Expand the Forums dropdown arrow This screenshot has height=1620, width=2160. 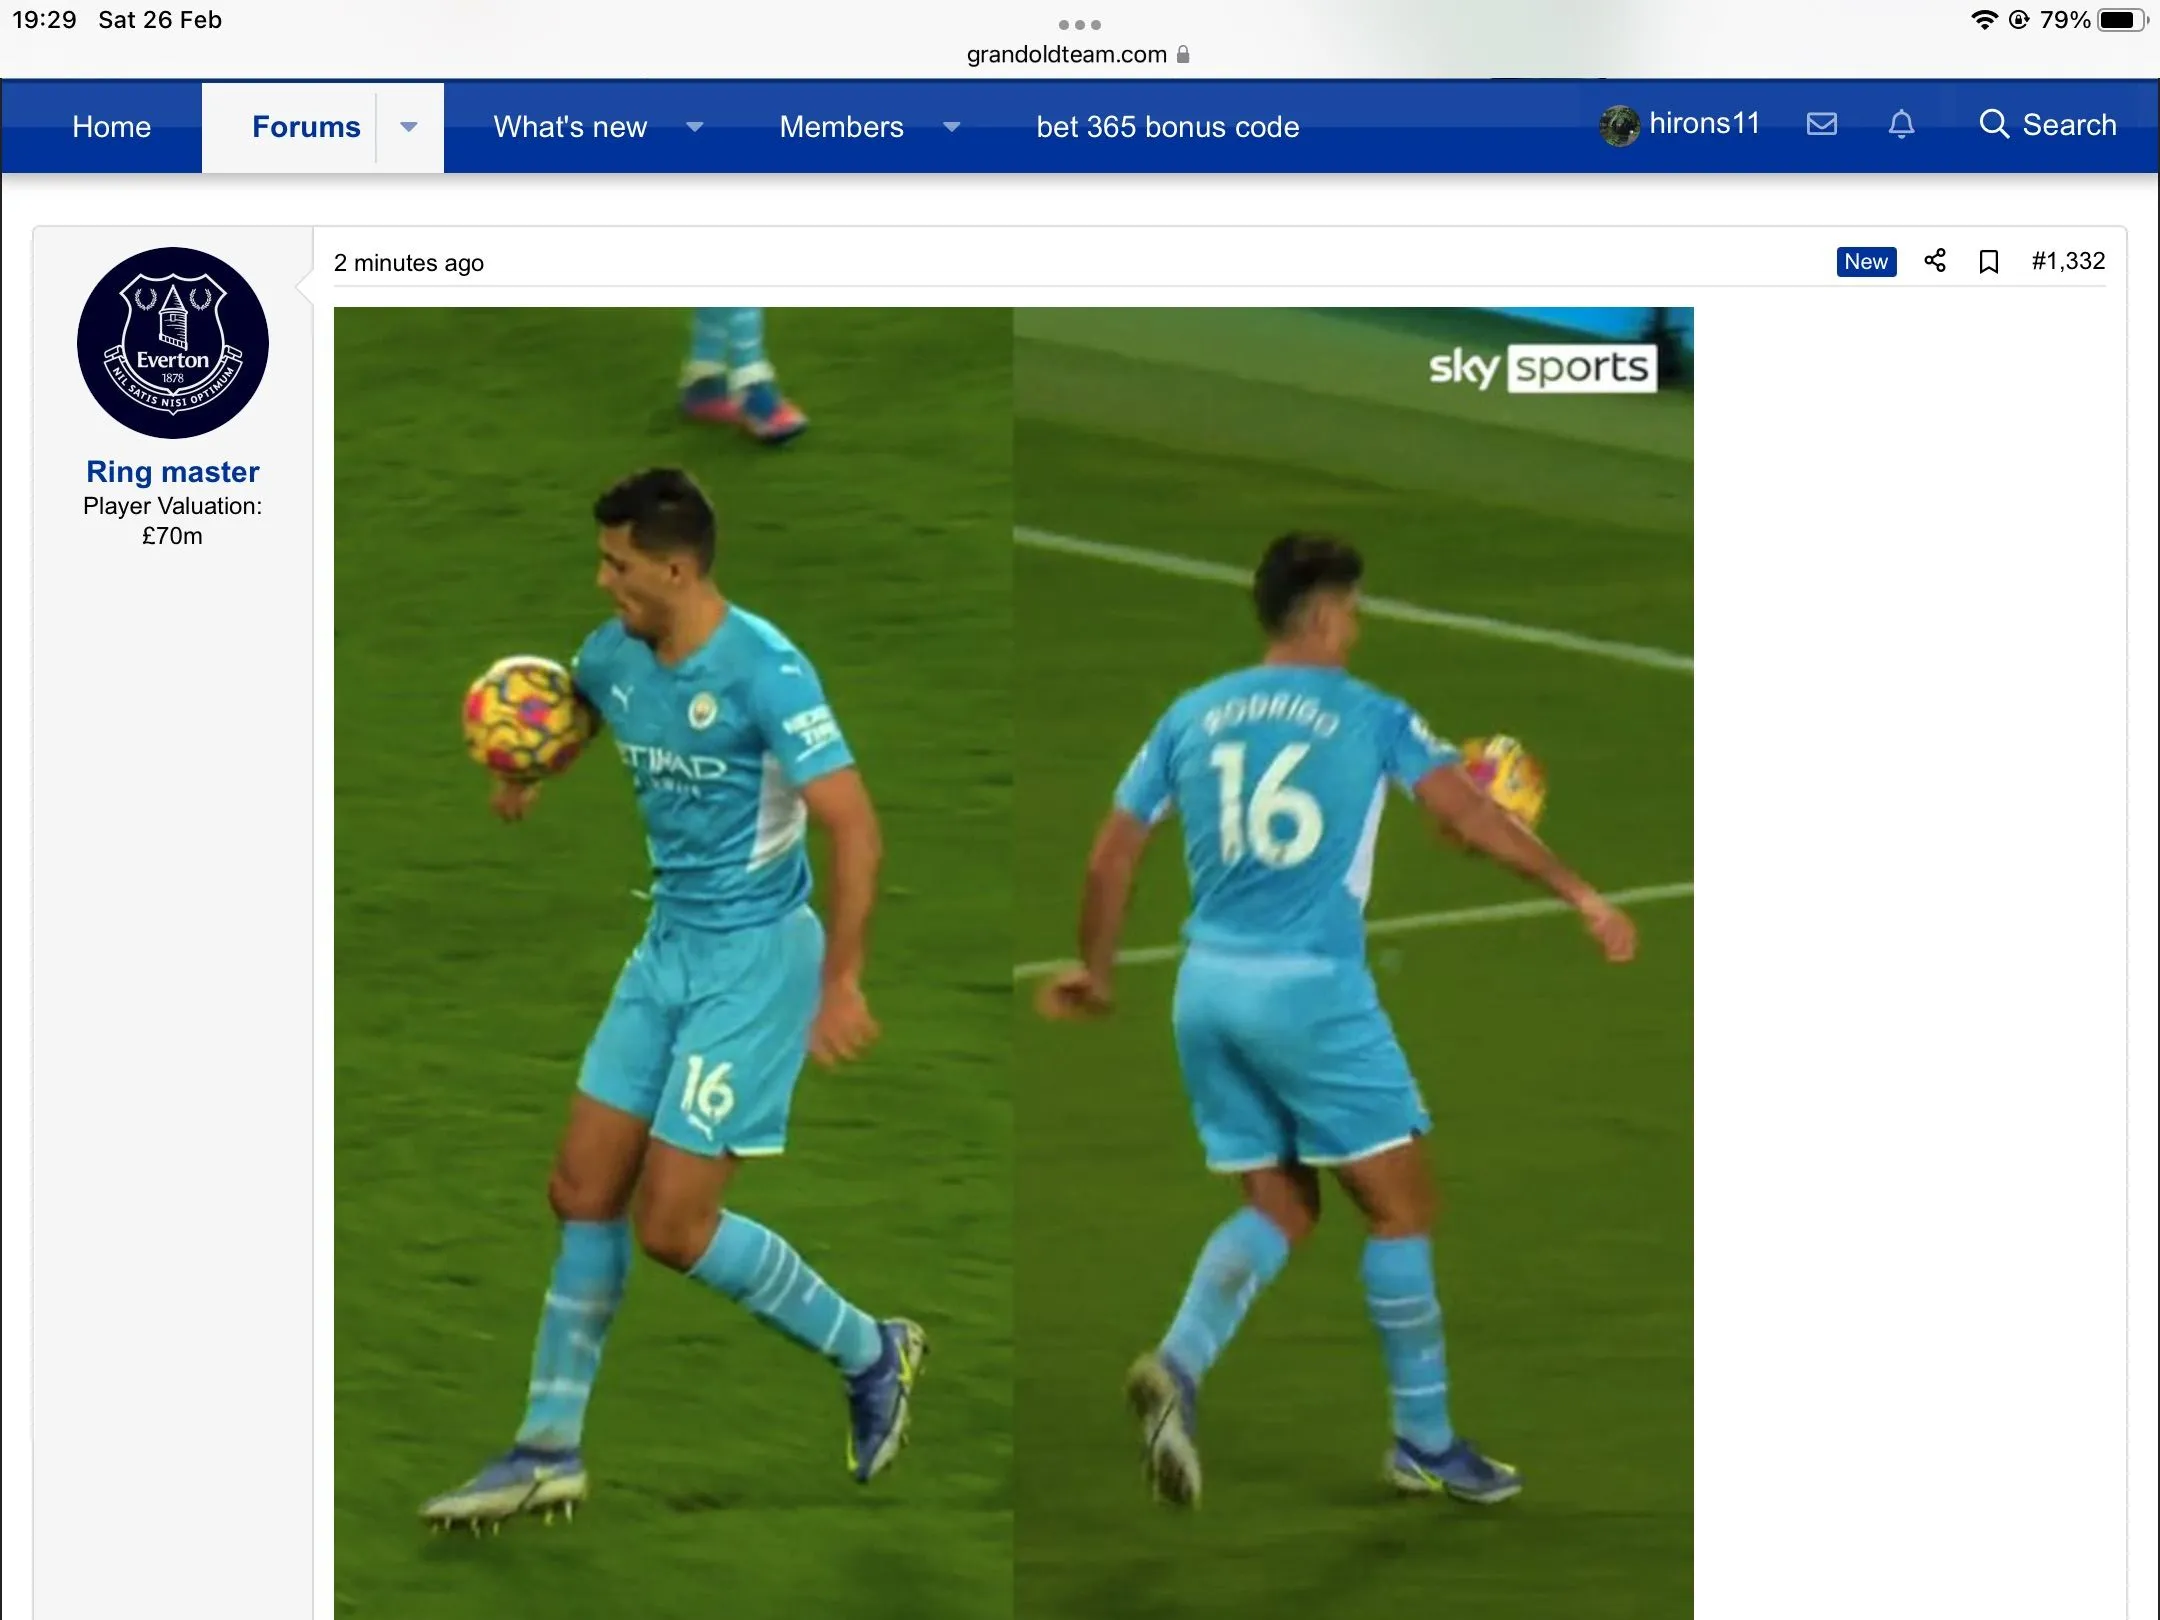coord(409,127)
